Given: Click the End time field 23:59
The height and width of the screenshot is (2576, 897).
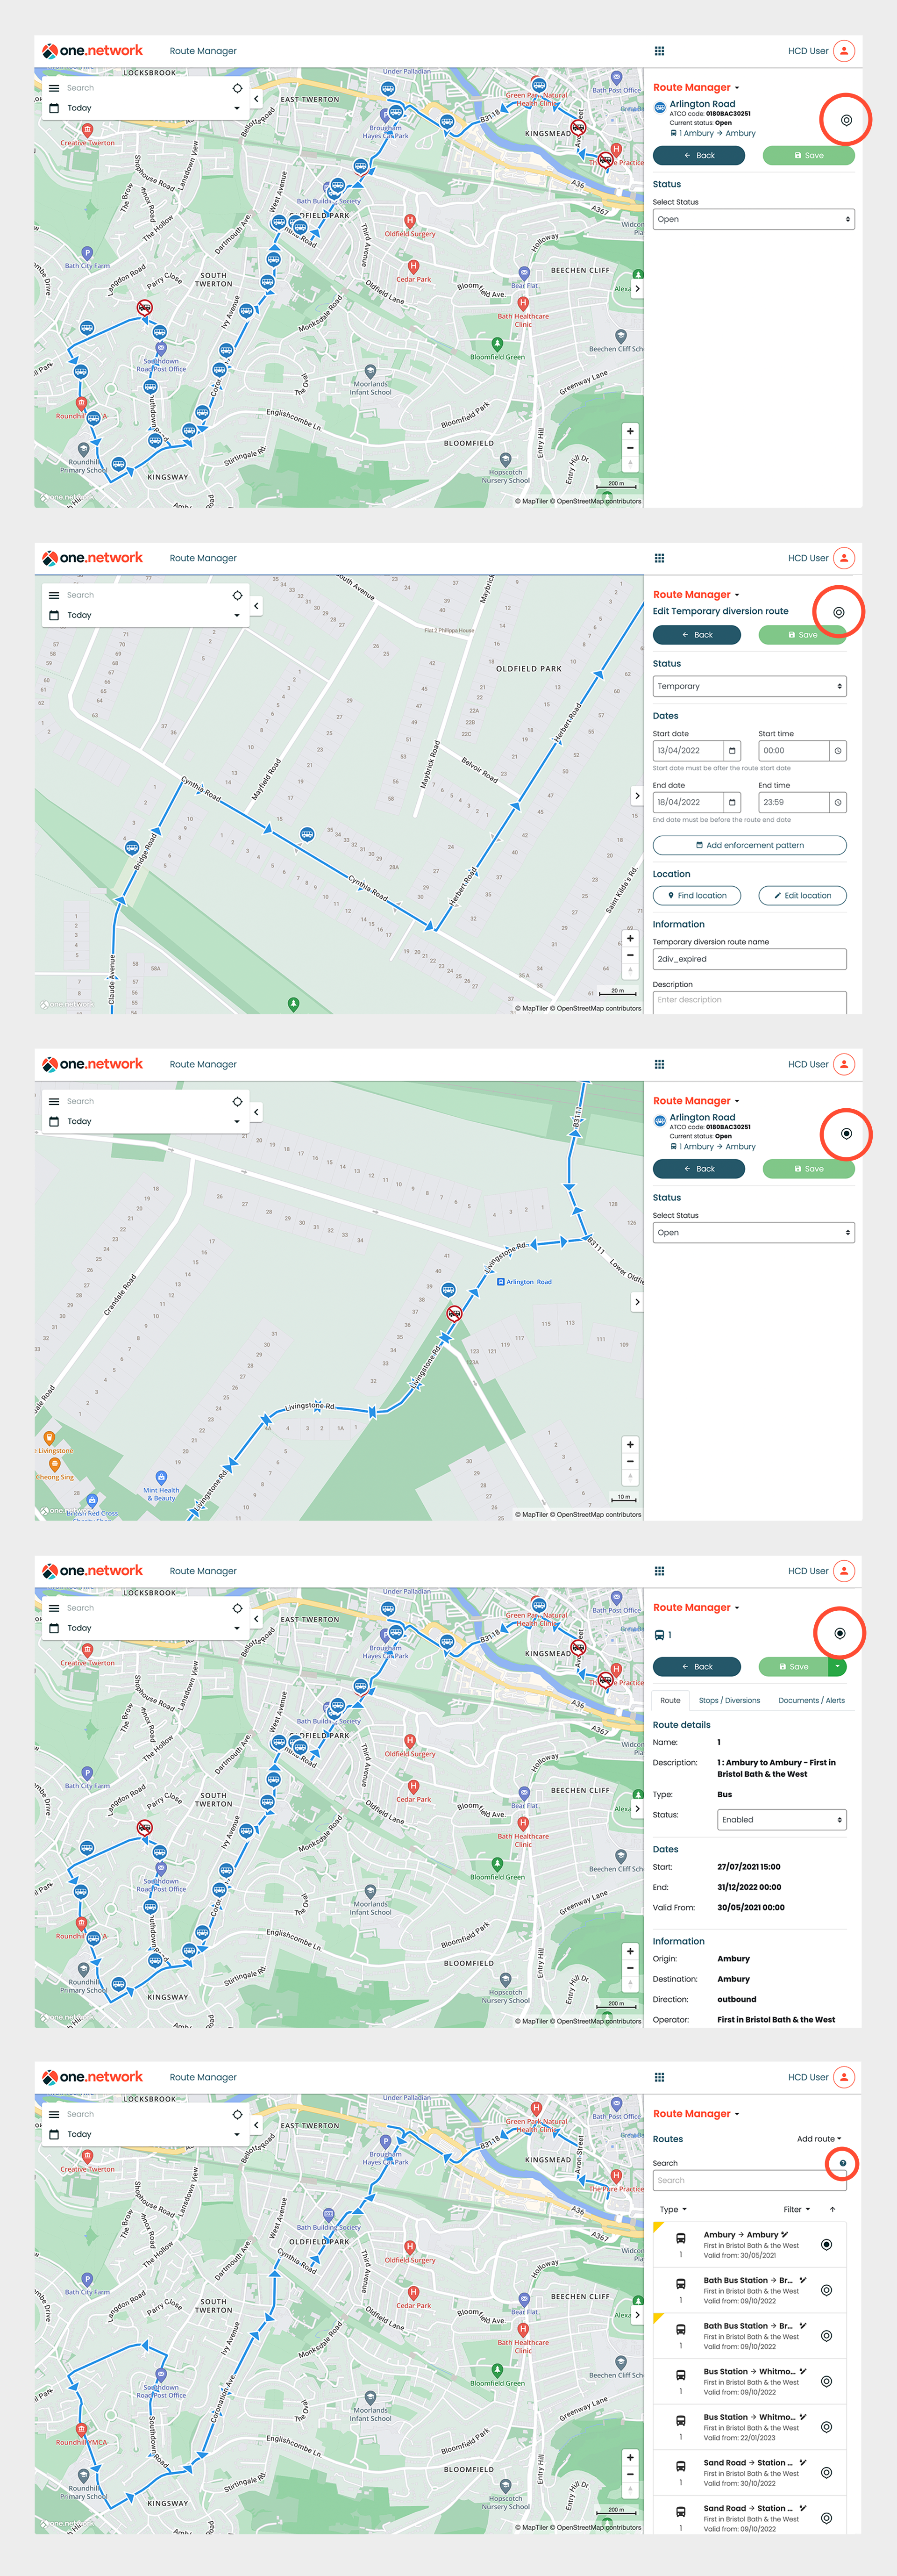Looking at the screenshot, I should coord(794,802).
